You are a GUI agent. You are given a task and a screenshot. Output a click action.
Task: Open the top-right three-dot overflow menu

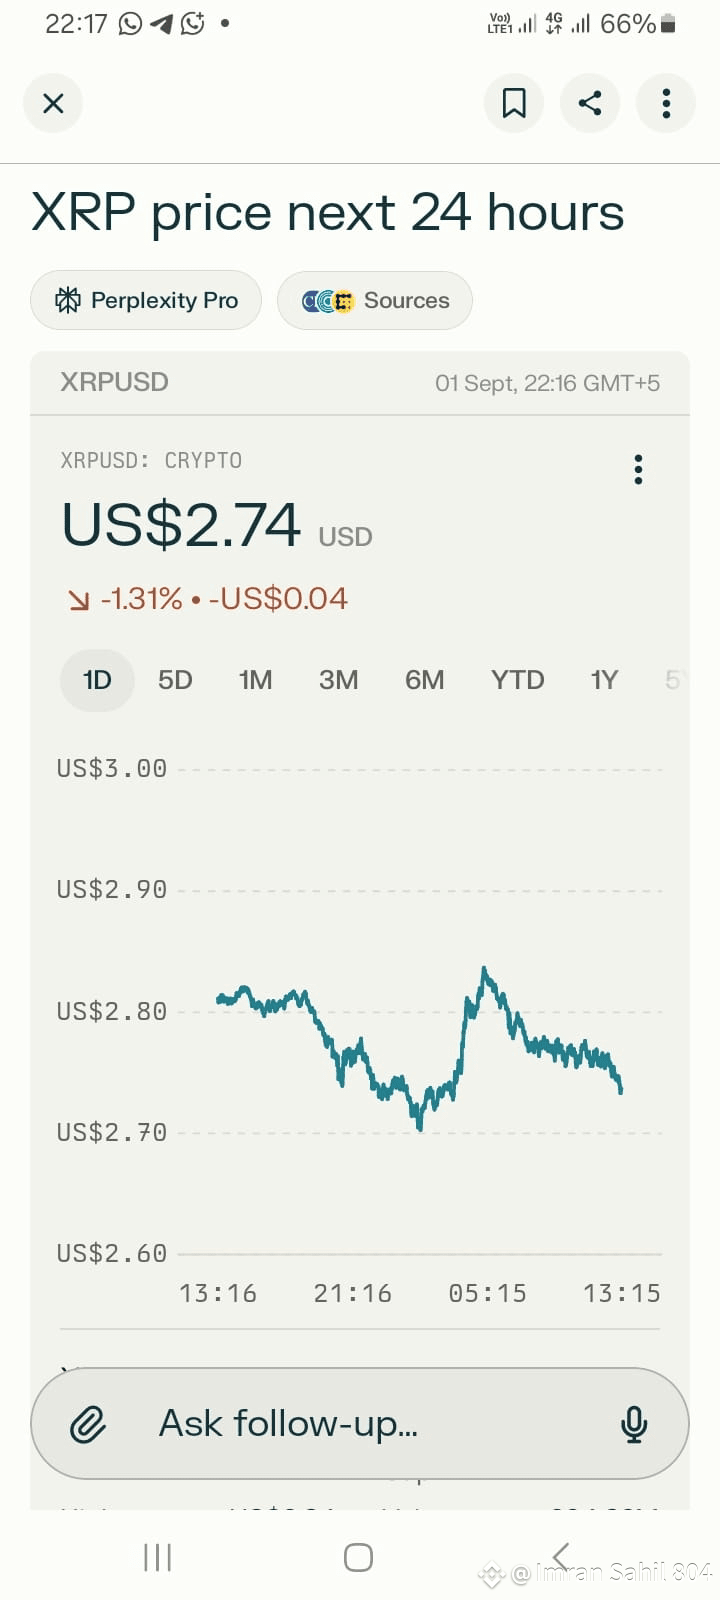click(666, 103)
